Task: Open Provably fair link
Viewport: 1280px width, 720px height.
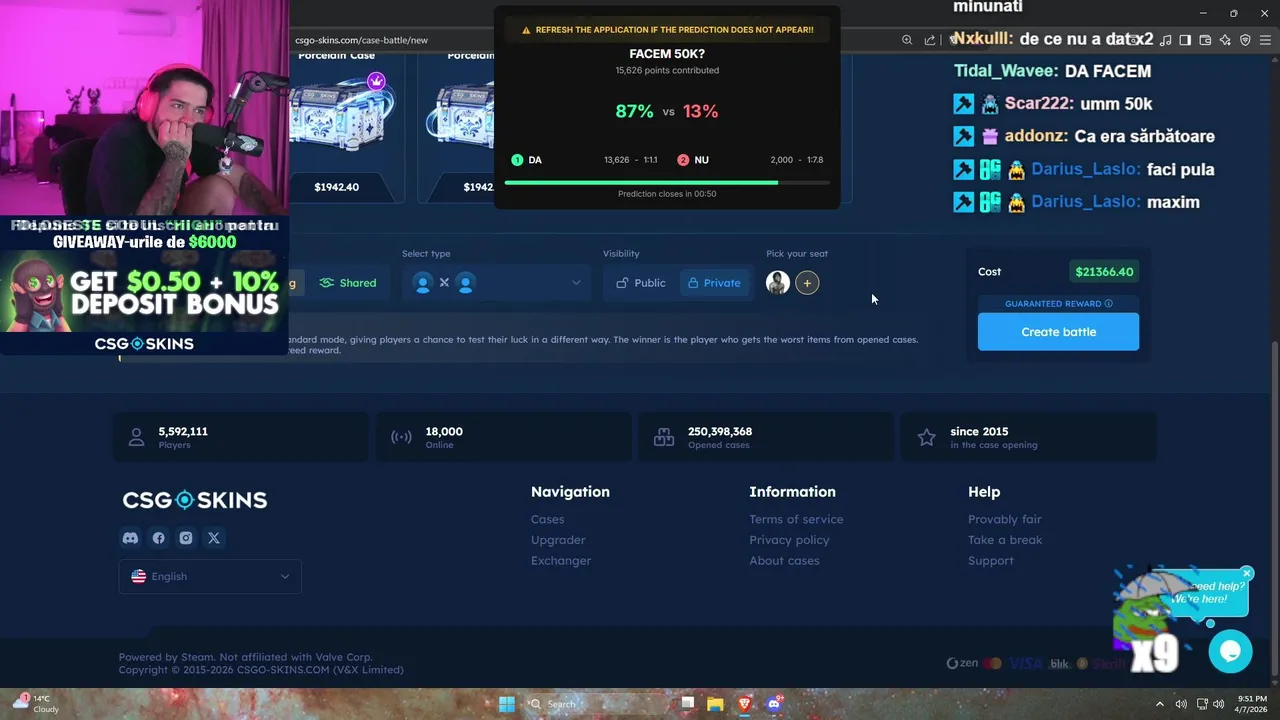Action: [x=1004, y=519]
